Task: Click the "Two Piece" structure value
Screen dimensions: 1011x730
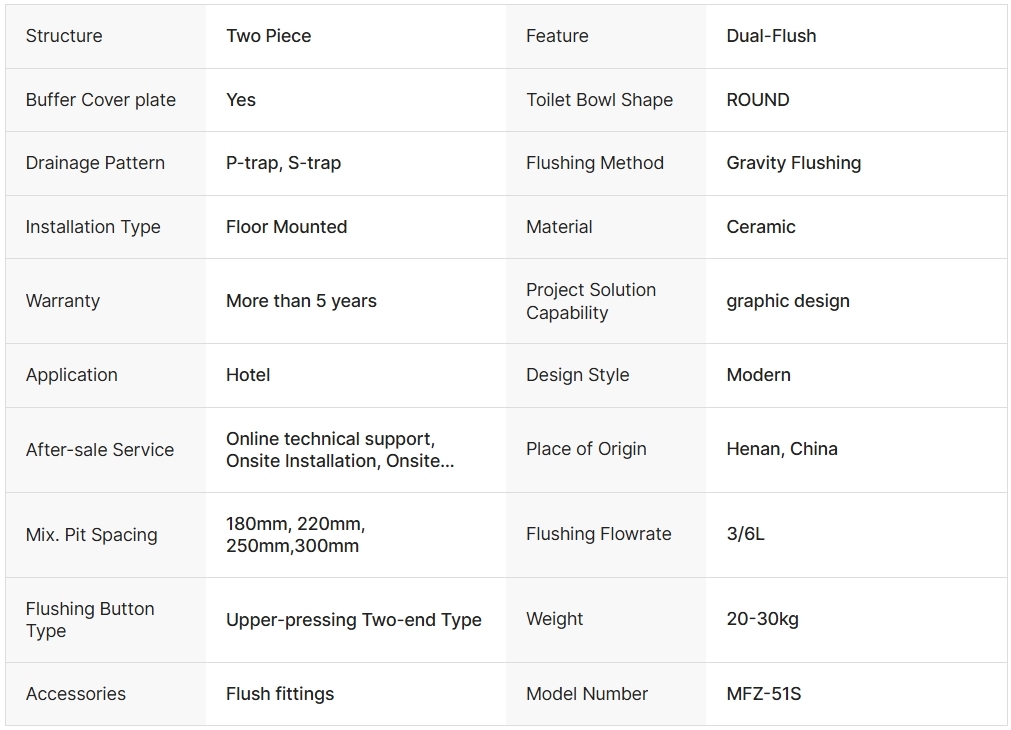Action: [x=268, y=36]
